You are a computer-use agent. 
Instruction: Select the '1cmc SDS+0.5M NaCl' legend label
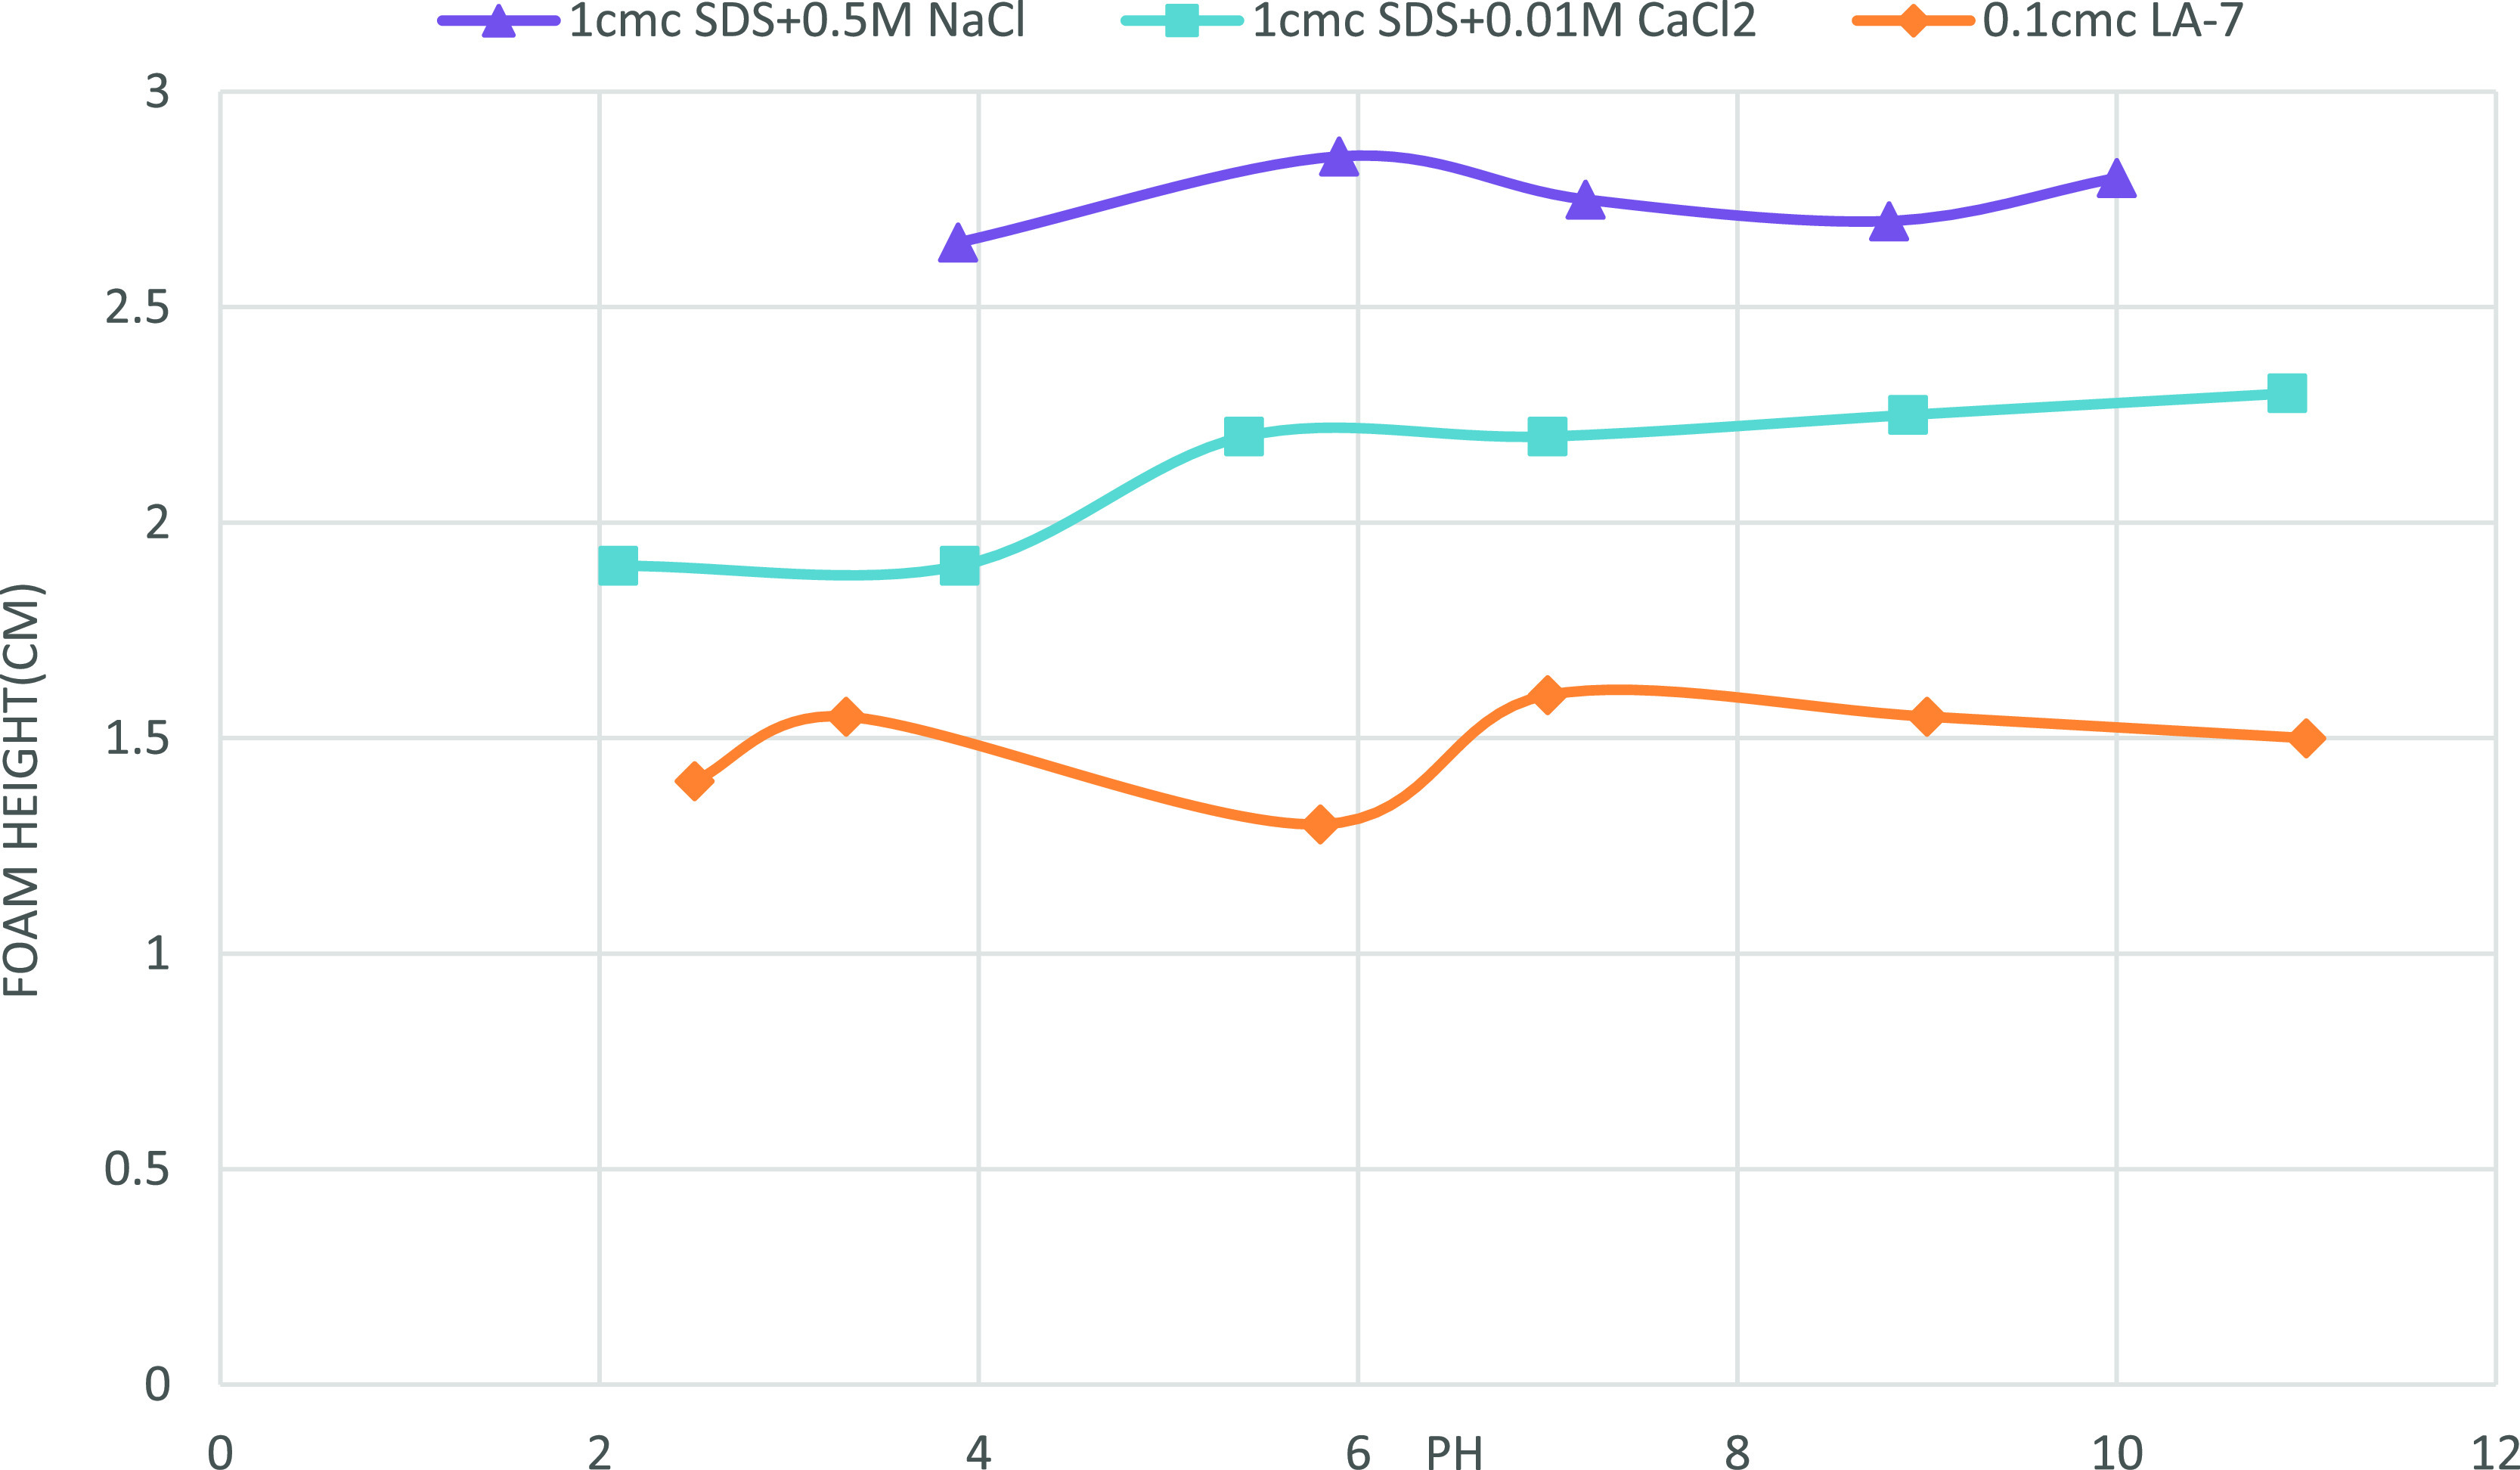click(797, 21)
